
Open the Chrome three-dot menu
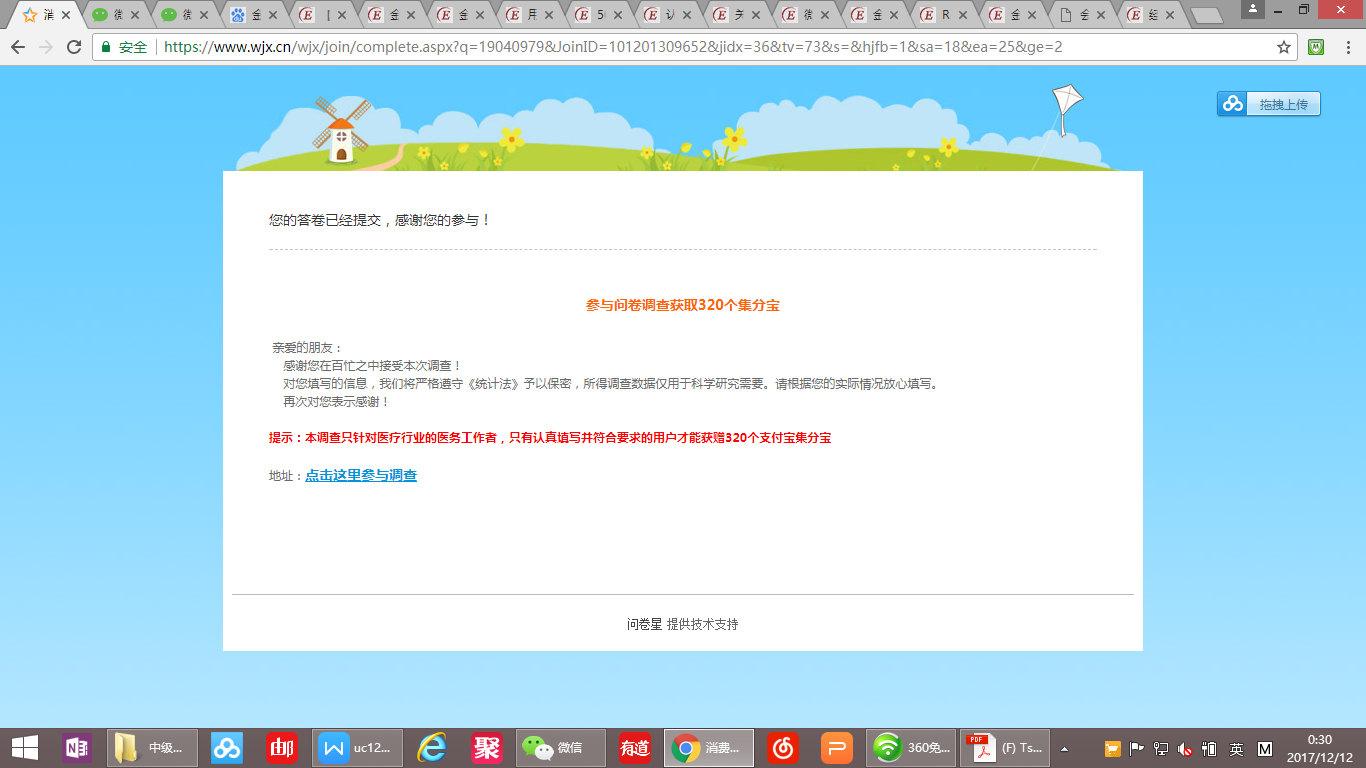[1347, 47]
